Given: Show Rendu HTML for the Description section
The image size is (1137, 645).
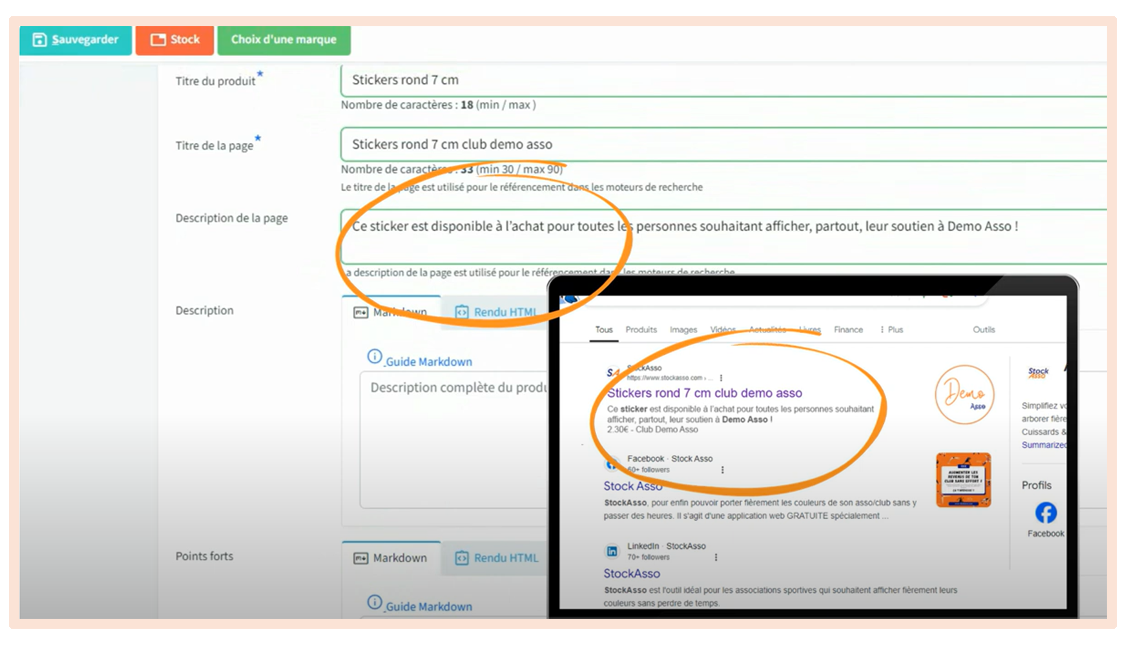Looking at the screenshot, I should [496, 312].
